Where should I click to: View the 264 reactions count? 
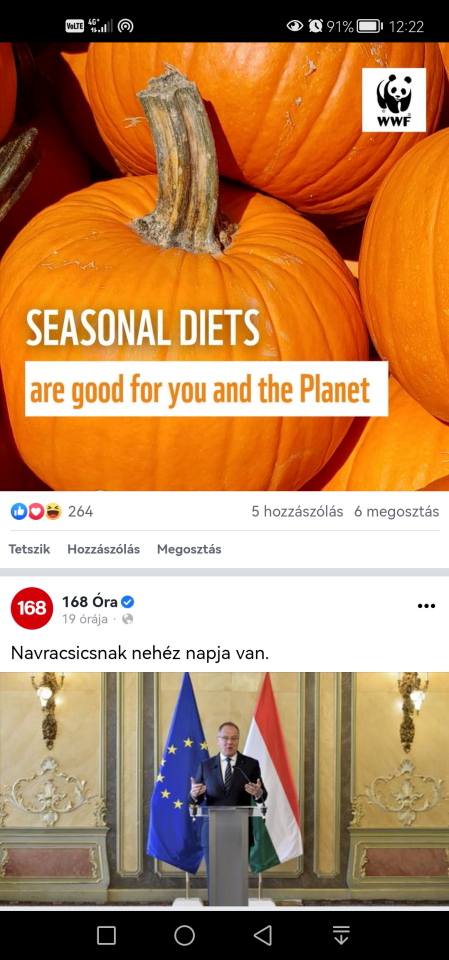(x=80, y=512)
